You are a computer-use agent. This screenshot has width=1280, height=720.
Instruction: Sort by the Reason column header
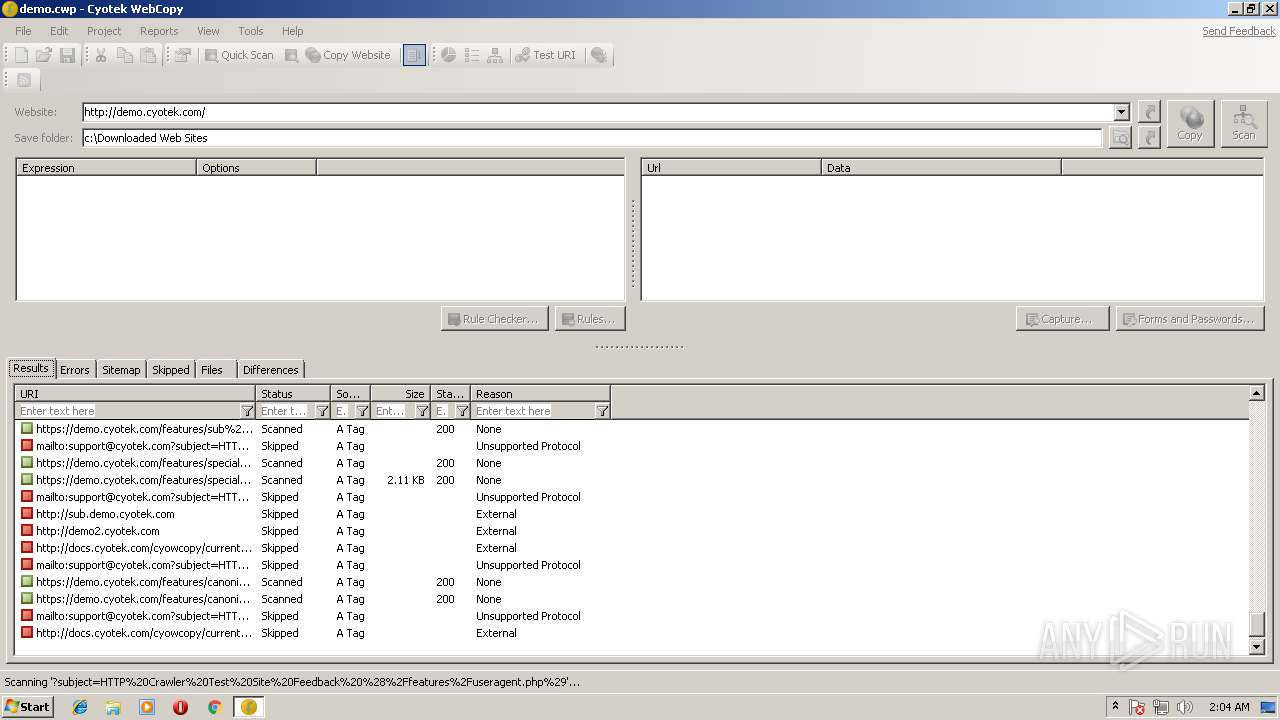[x=540, y=394]
